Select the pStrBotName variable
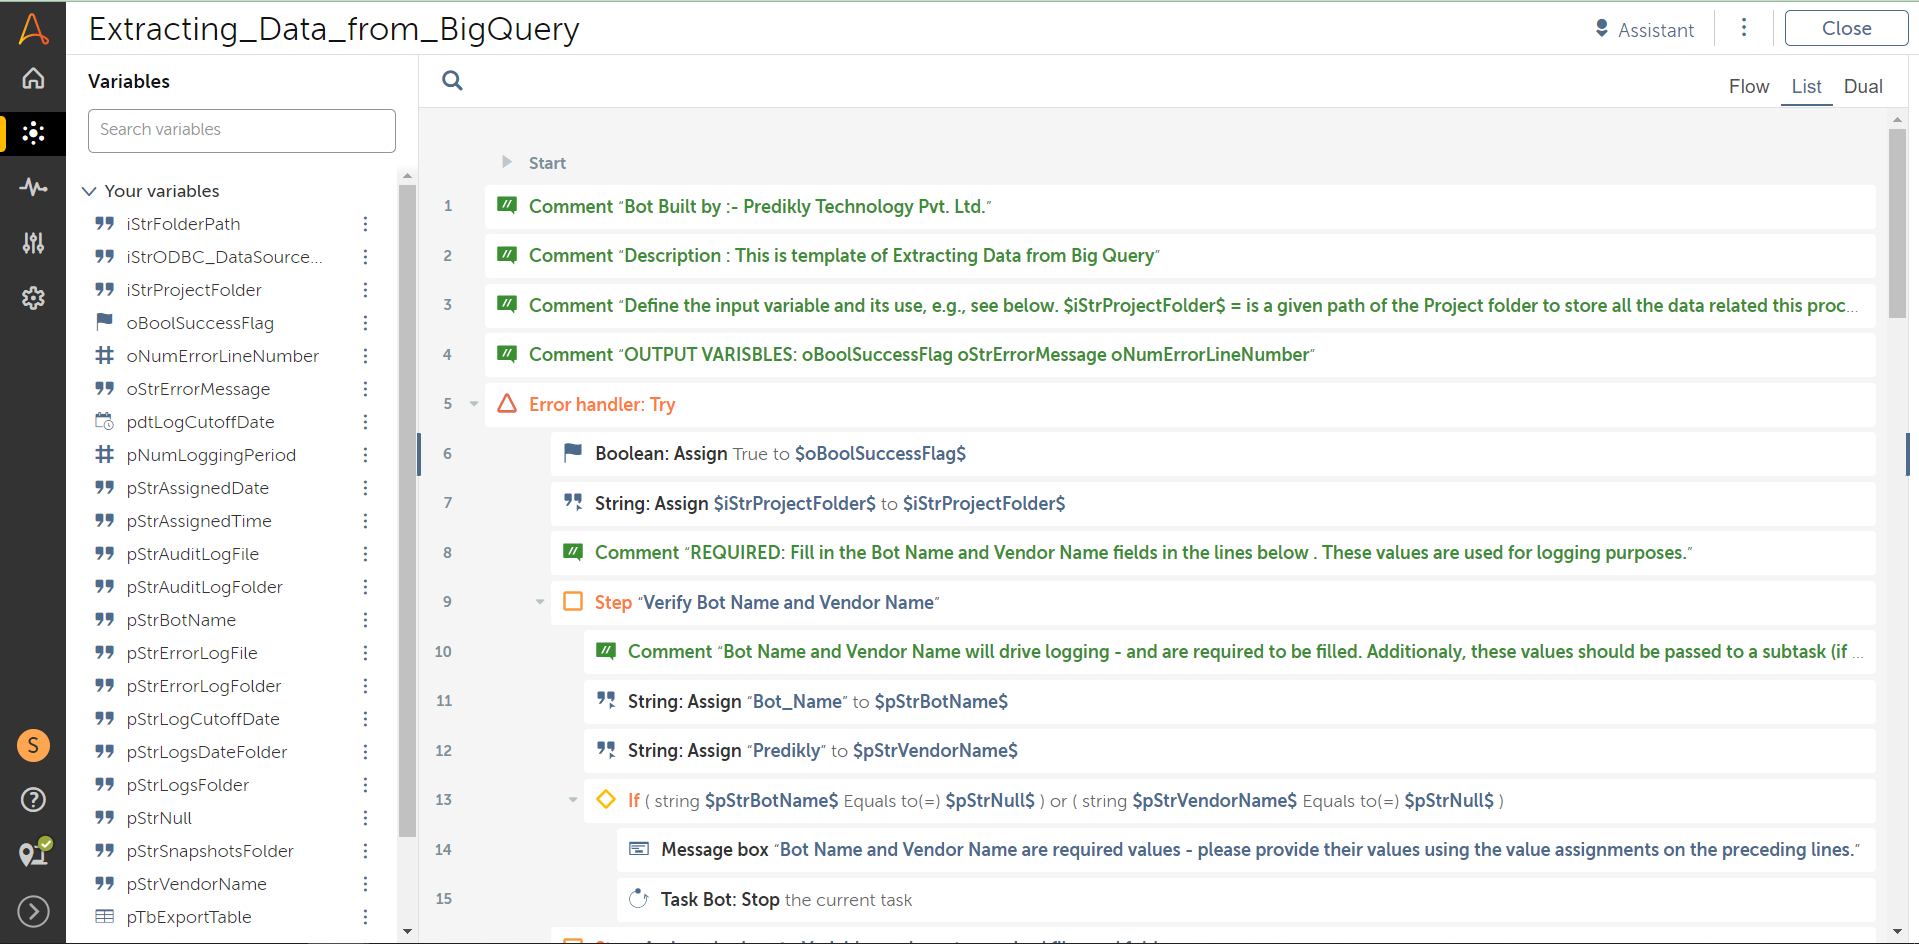1919x944 pixels. point(181,620)
